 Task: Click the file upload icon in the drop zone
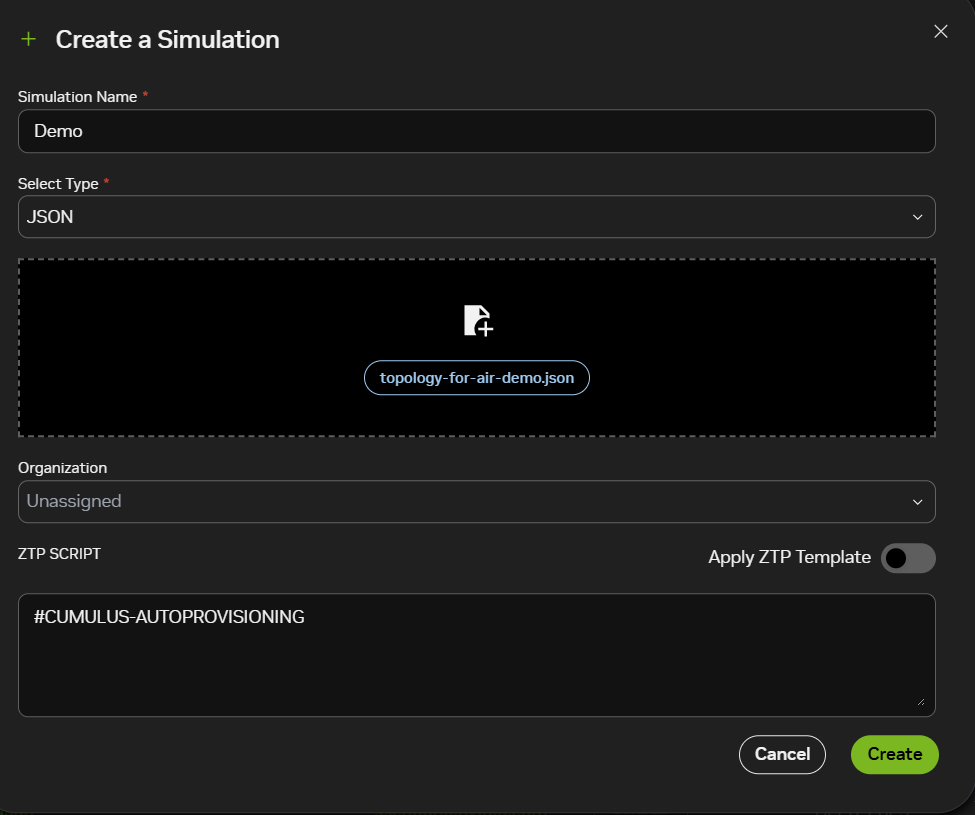(478, 320)
